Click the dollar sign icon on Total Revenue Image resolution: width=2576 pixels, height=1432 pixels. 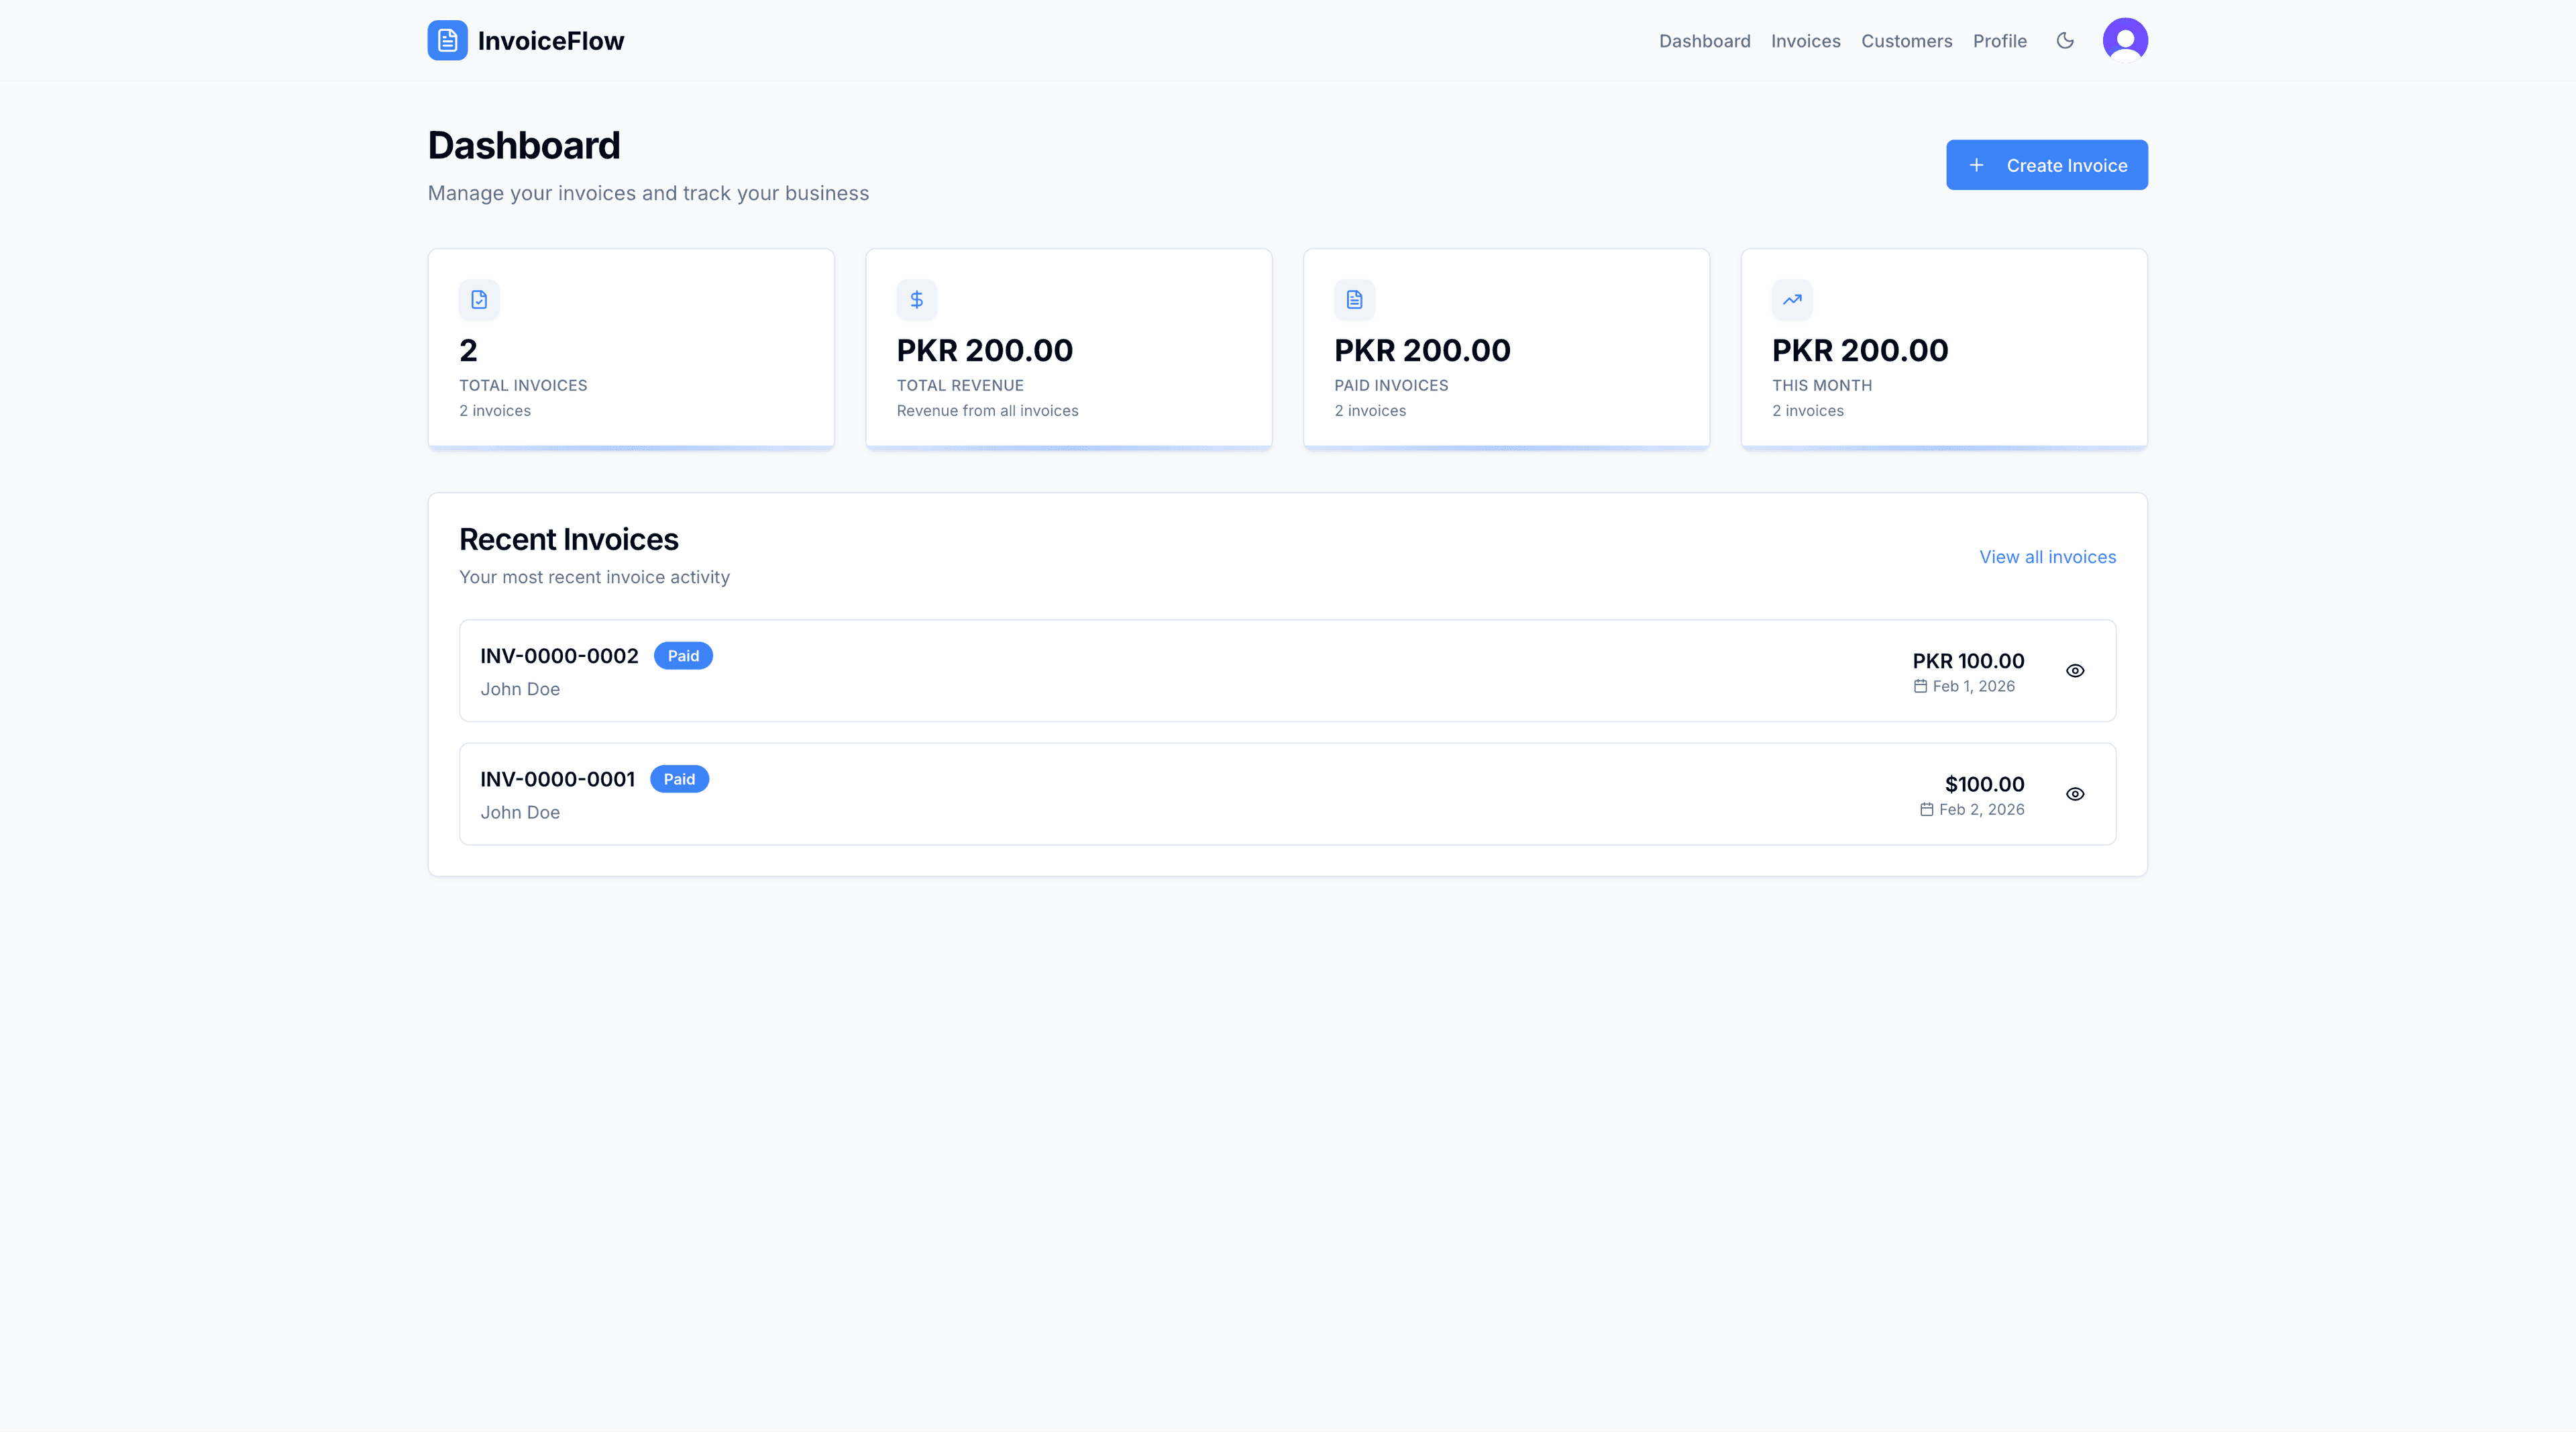(916, 299)
